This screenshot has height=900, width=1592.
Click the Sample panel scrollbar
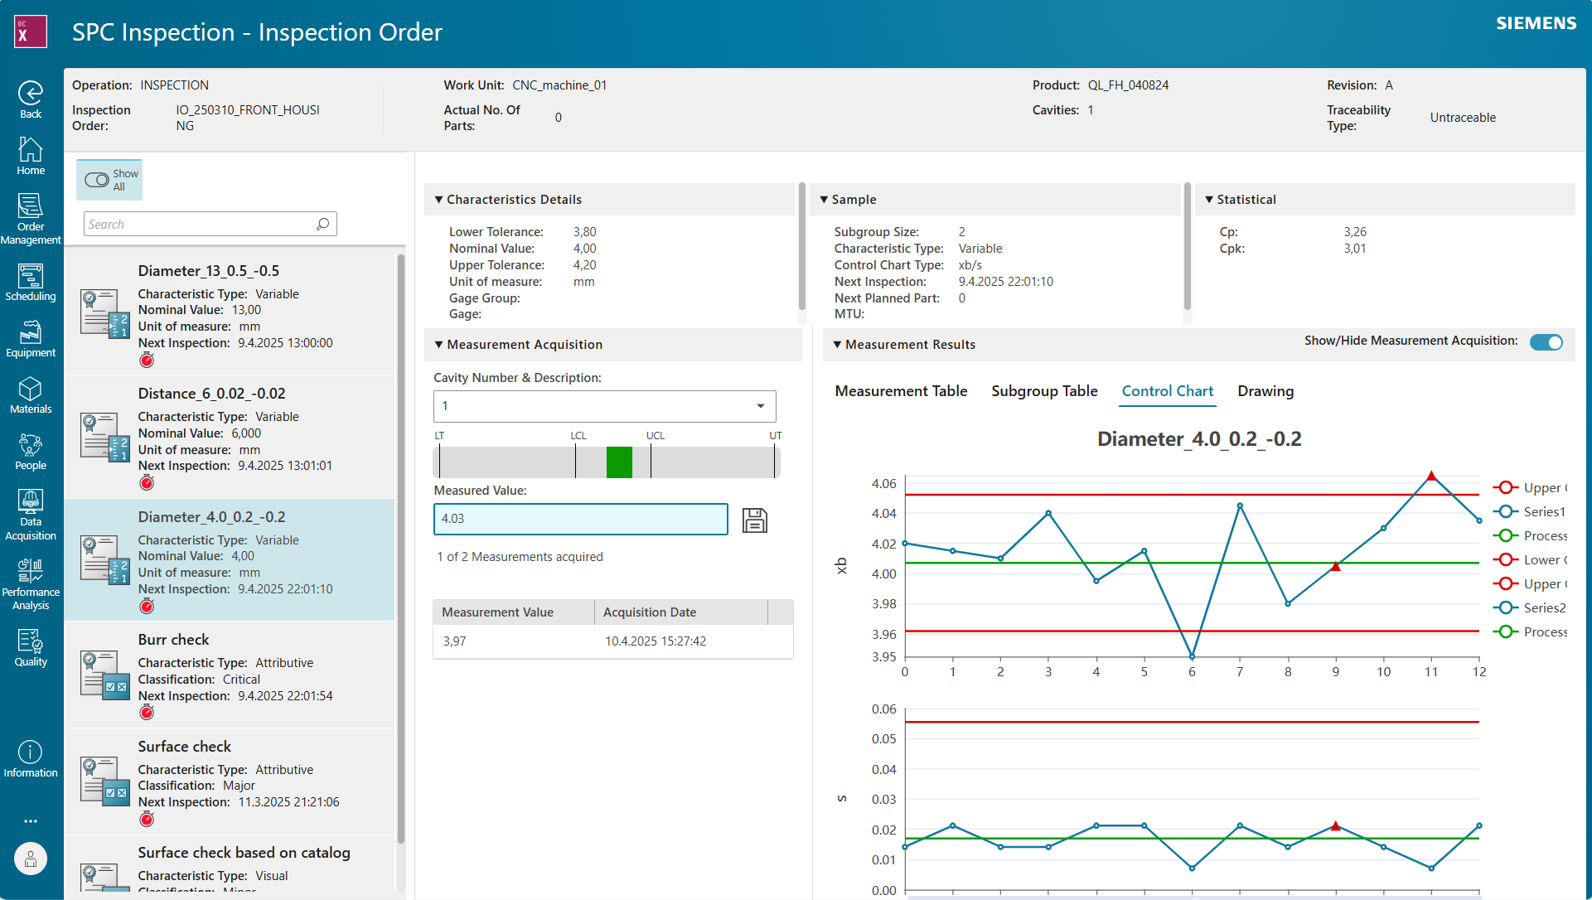[1187, 247]
